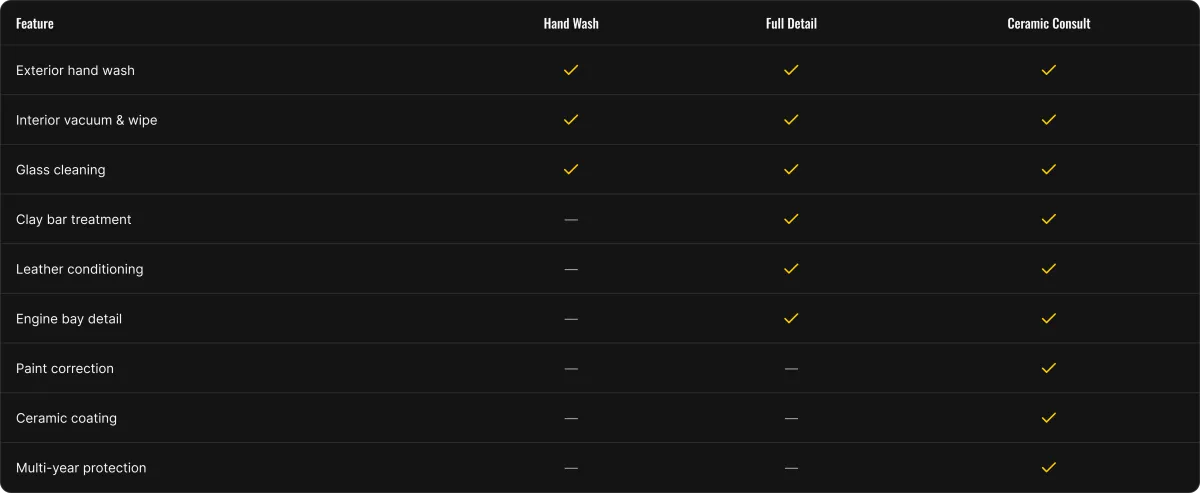Click Hand Wash glass cleaning checkmark
Image resolution: width=1200 pixels, height=493 pixels.
click(571, 169)
